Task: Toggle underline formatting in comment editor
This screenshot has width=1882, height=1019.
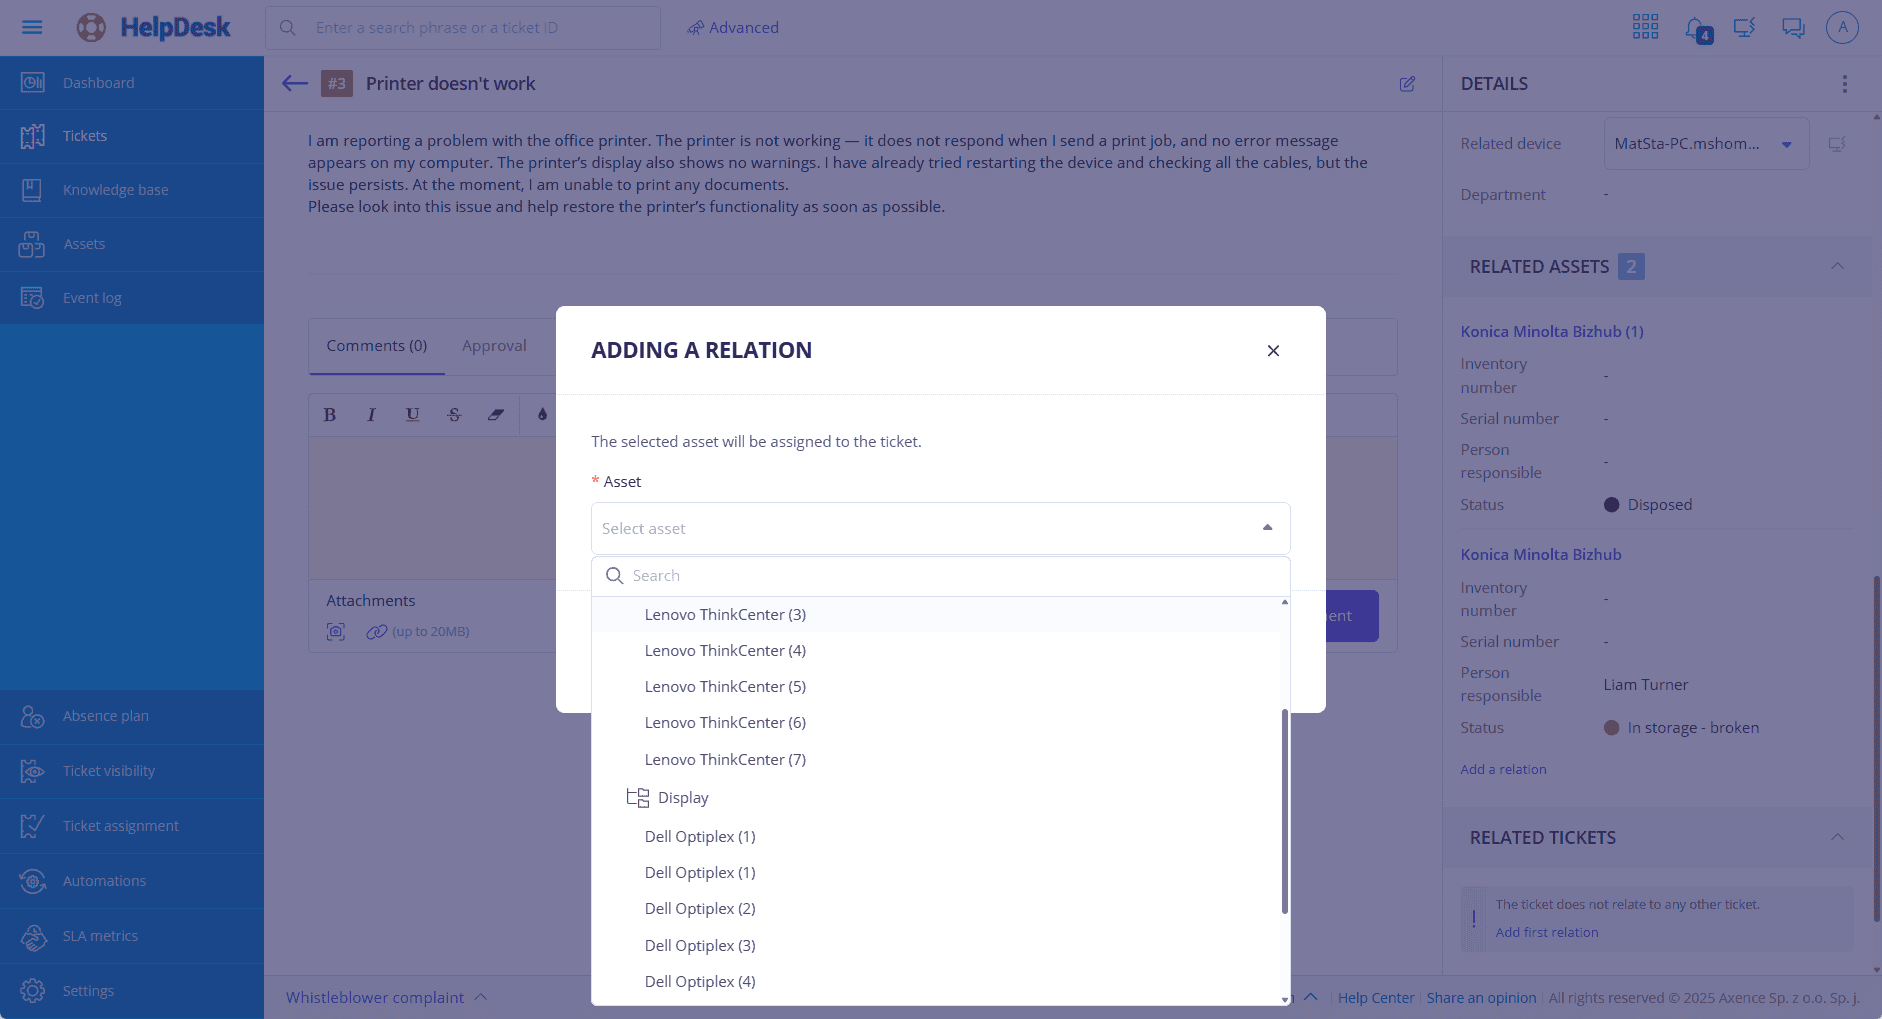Action: coord(412,415)
